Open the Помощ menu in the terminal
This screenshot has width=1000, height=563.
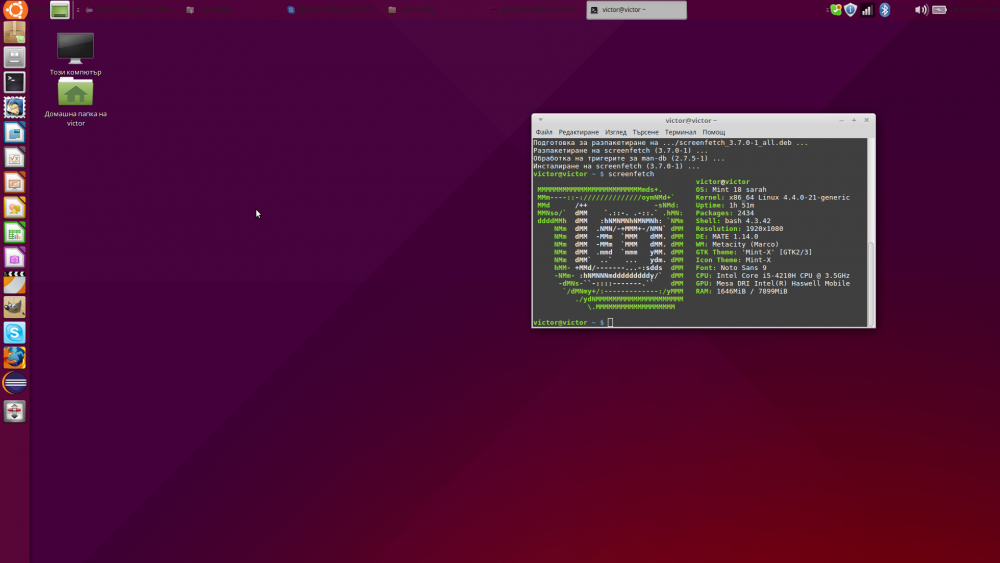click(714, 132)
